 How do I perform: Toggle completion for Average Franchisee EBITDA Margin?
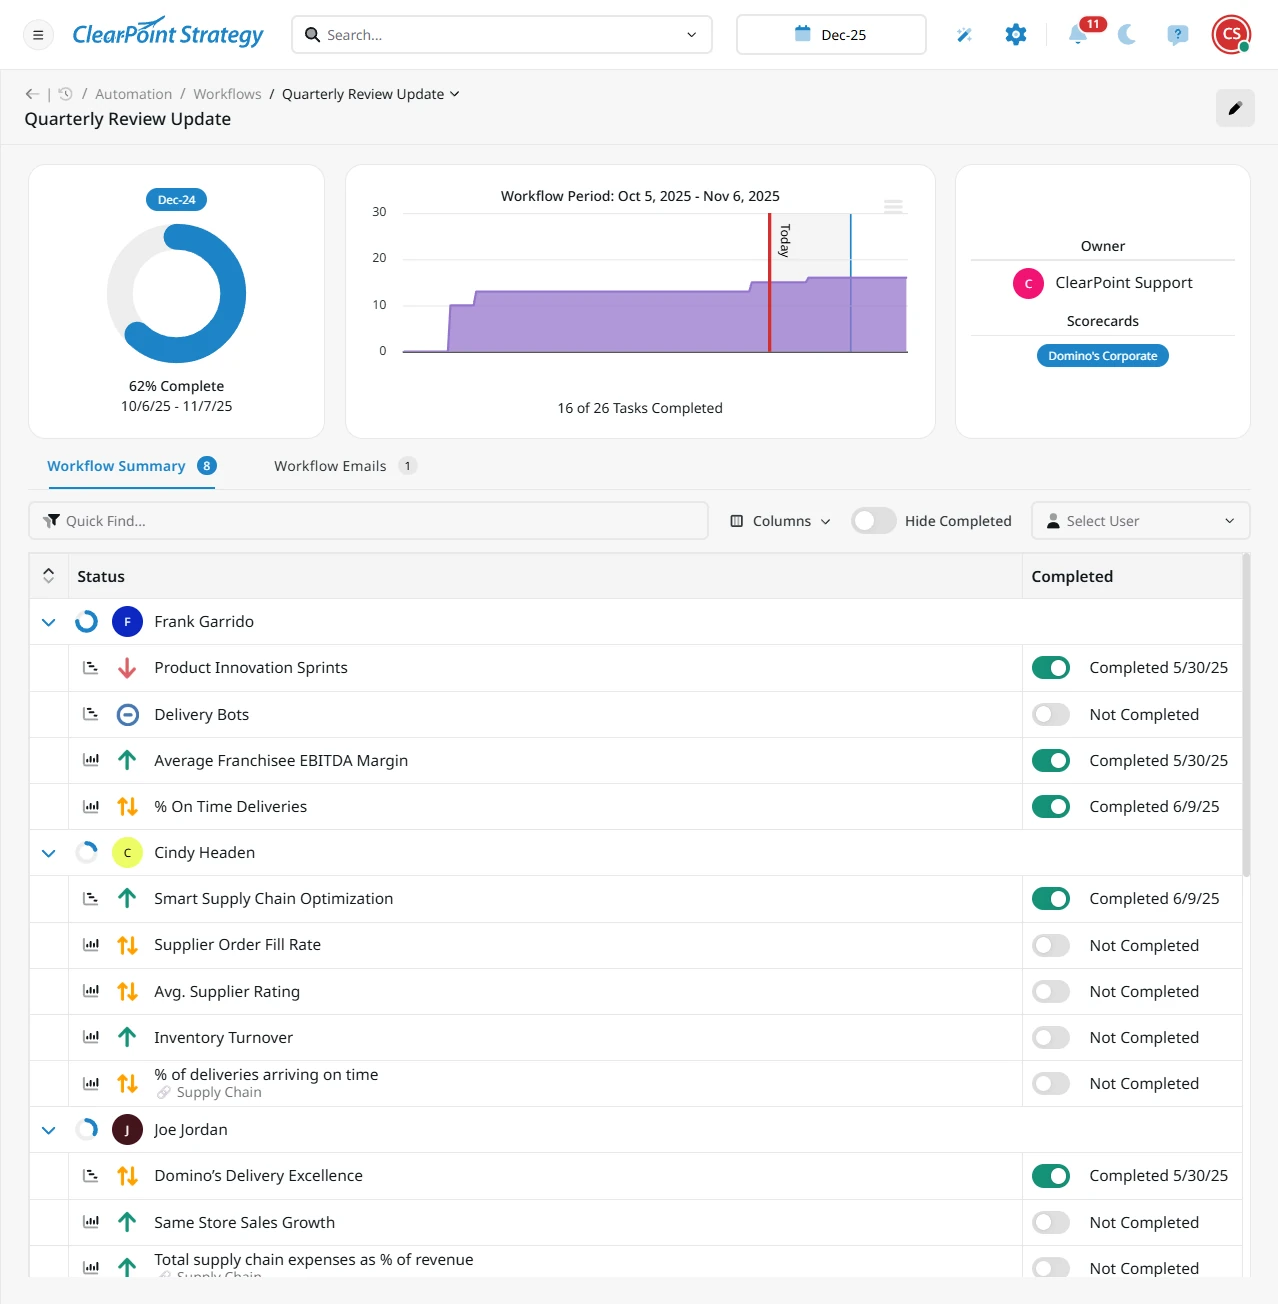tap(1051, 761)
